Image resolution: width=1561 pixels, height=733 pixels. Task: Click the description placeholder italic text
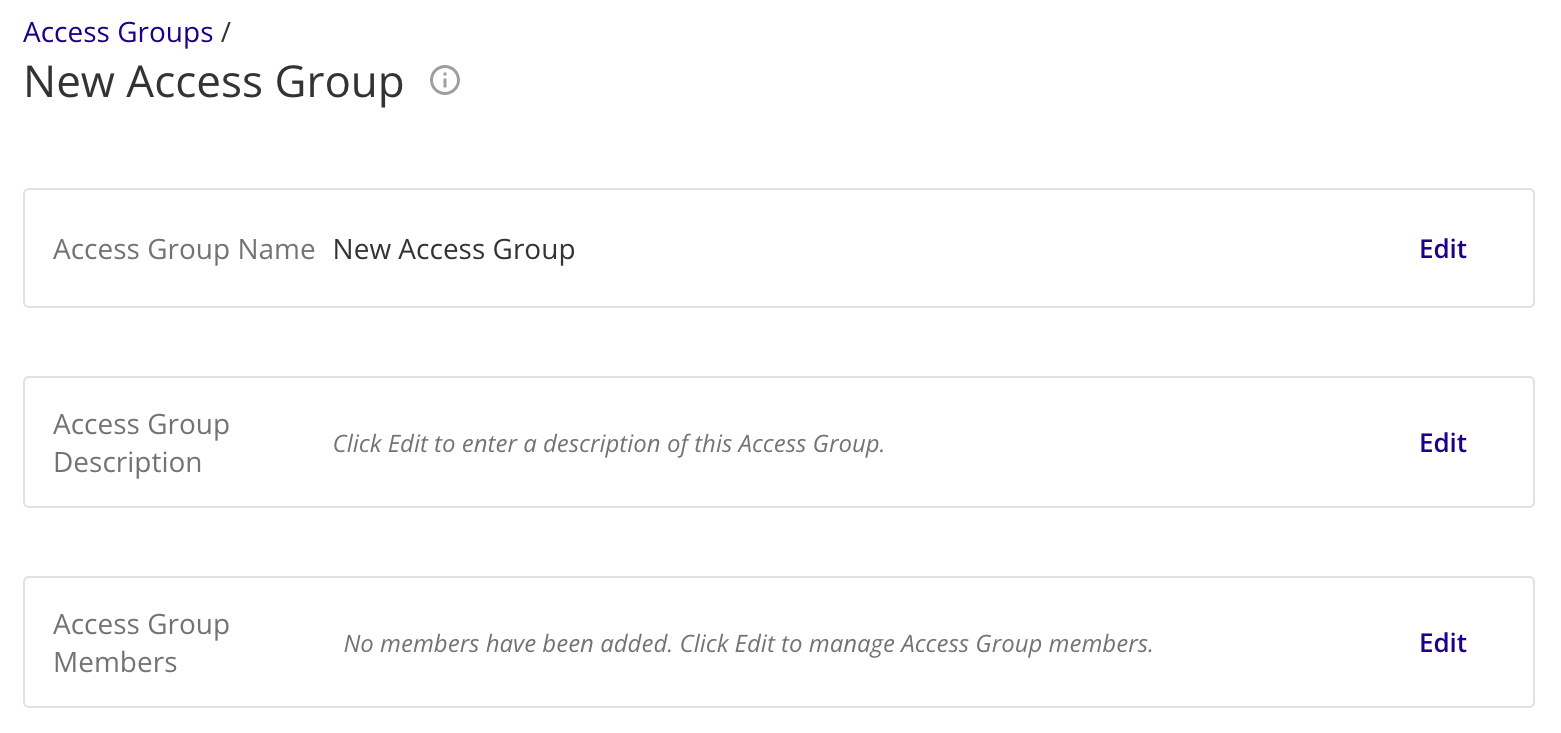609,443
